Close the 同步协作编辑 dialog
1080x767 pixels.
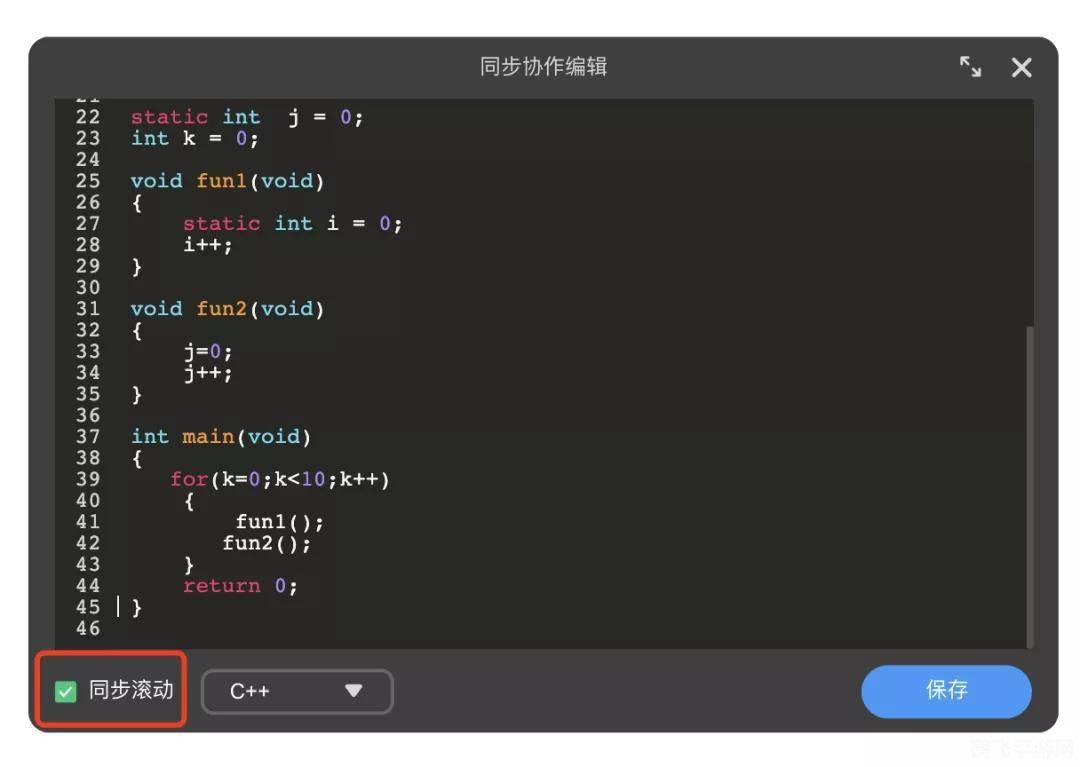coord(1021,67)
